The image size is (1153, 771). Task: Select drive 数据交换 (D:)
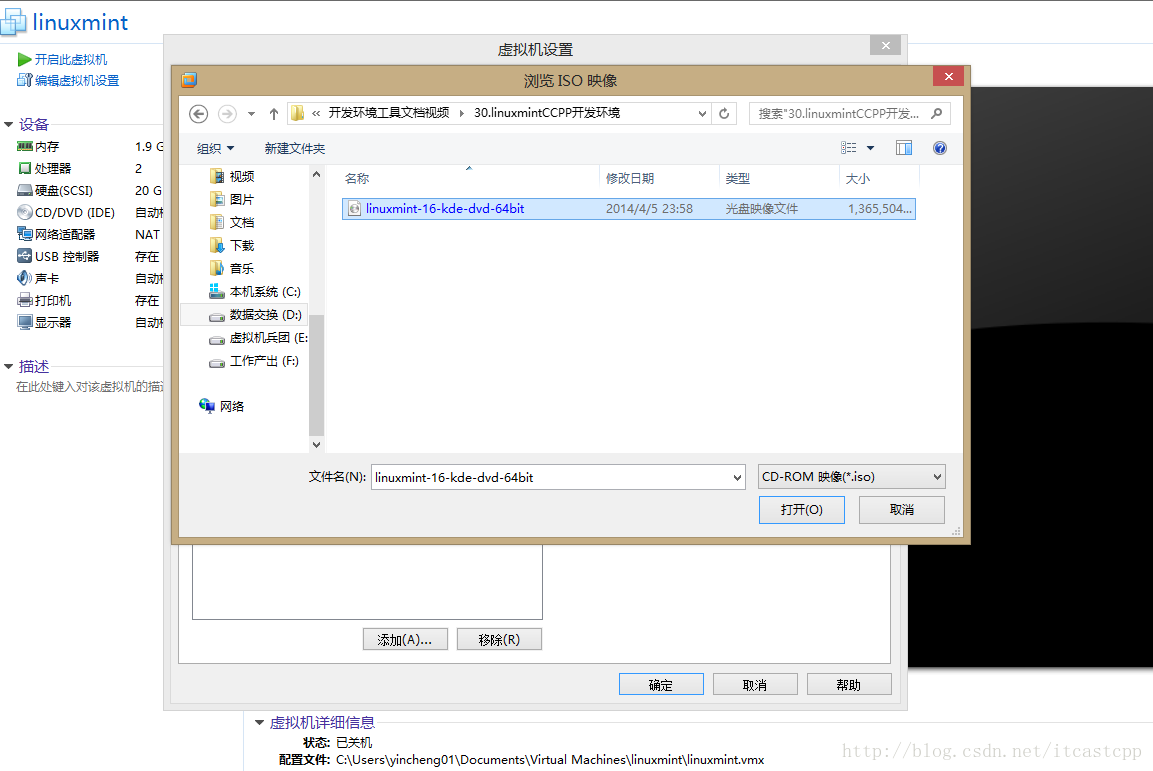pyautogui.click(x=255, y=315)
